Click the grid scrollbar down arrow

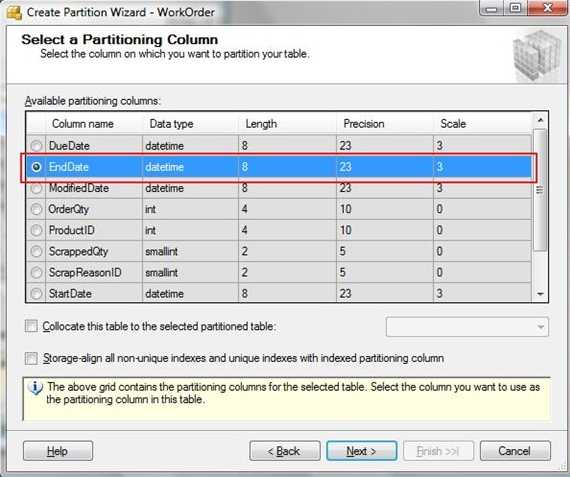coord(540,294)
